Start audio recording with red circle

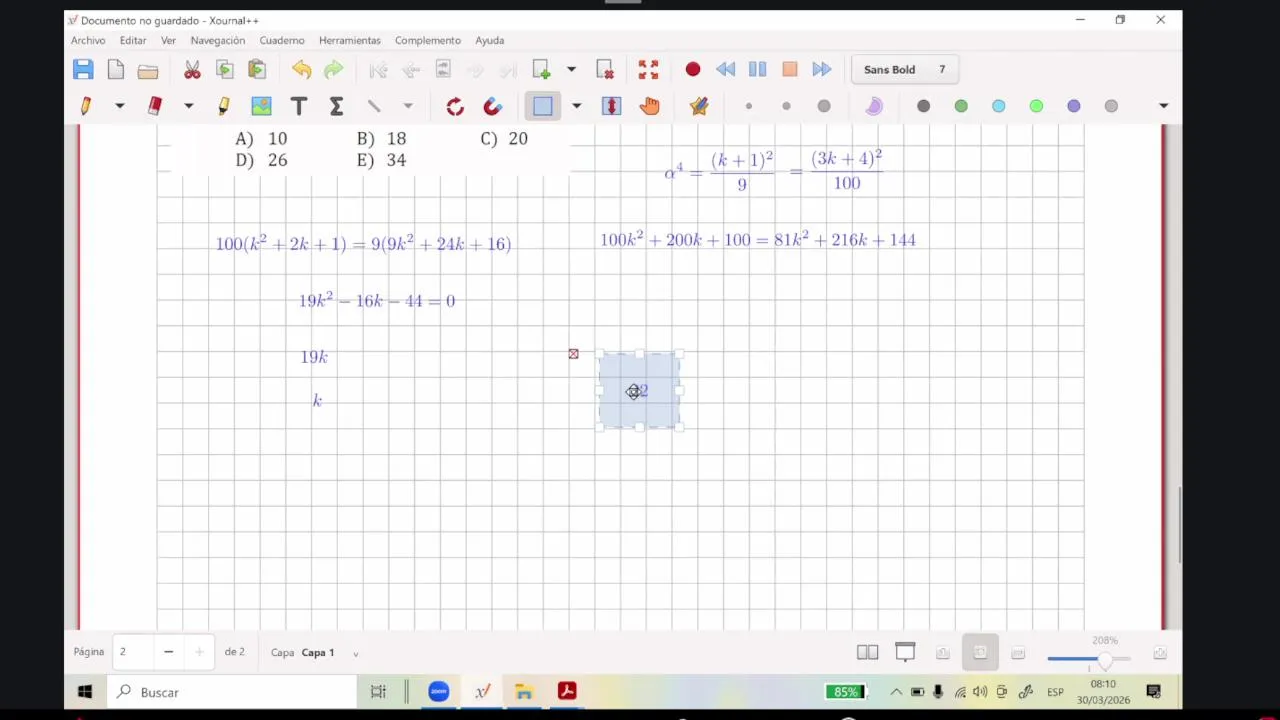point(693,69)
